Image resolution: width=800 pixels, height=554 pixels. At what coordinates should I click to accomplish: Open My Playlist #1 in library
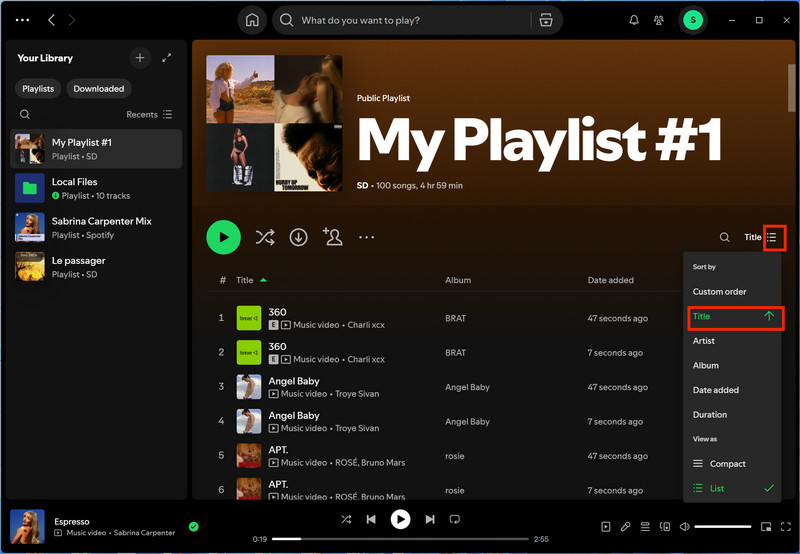pos(96,149)
